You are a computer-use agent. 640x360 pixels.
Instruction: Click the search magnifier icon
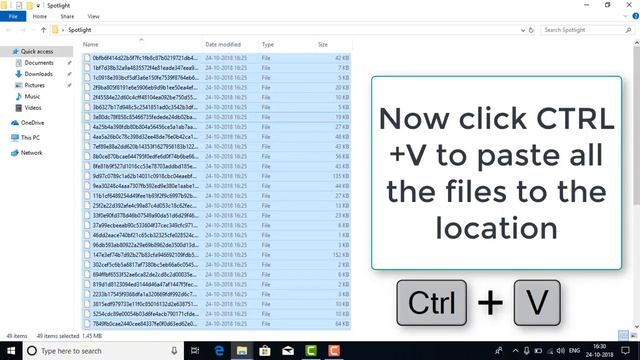pyautogui.click(x=628, y=30)
